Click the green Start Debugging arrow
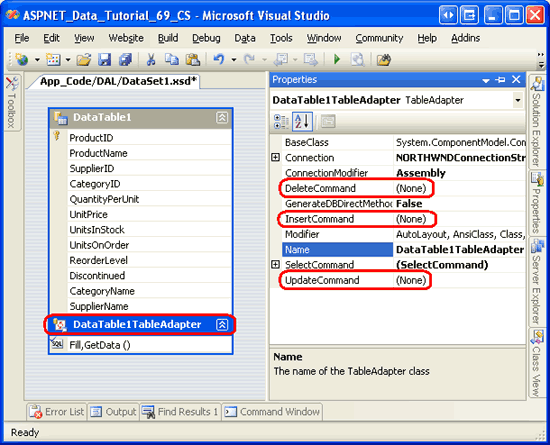This screenshot has width=550, height=445. point(337,59)
